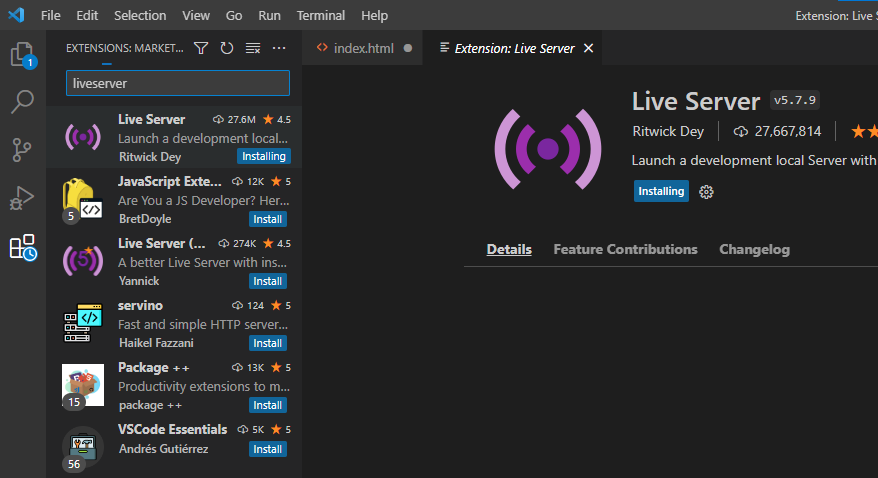This screenshot has width=878, height=478.
Task: Select the servino extension icon
Action: point(83,322)
